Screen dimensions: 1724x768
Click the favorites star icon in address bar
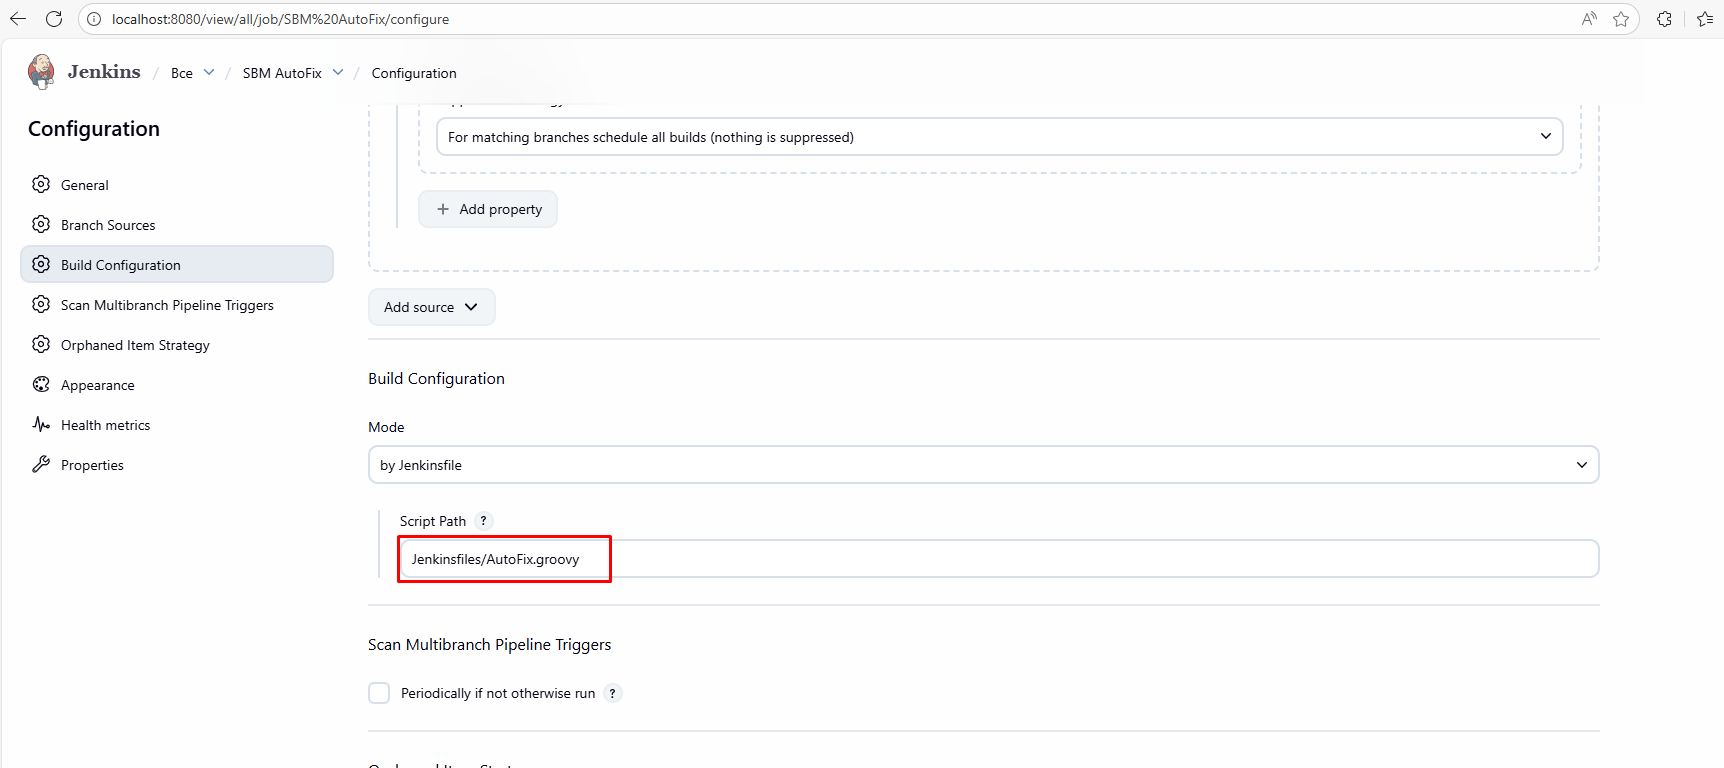pyautogui.click(x=1621, y=19)
